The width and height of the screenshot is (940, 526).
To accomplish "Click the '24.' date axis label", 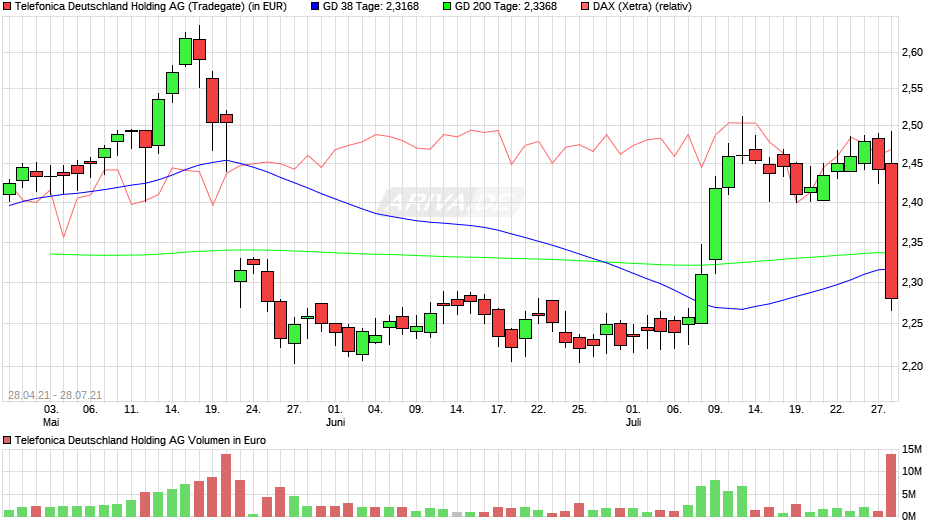I will pos(253,410).
